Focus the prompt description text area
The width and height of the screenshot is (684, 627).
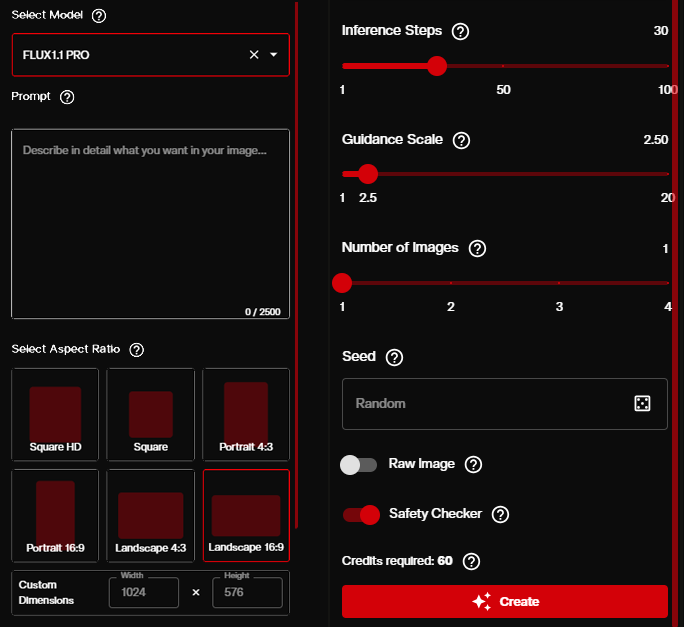click(150, 223)
